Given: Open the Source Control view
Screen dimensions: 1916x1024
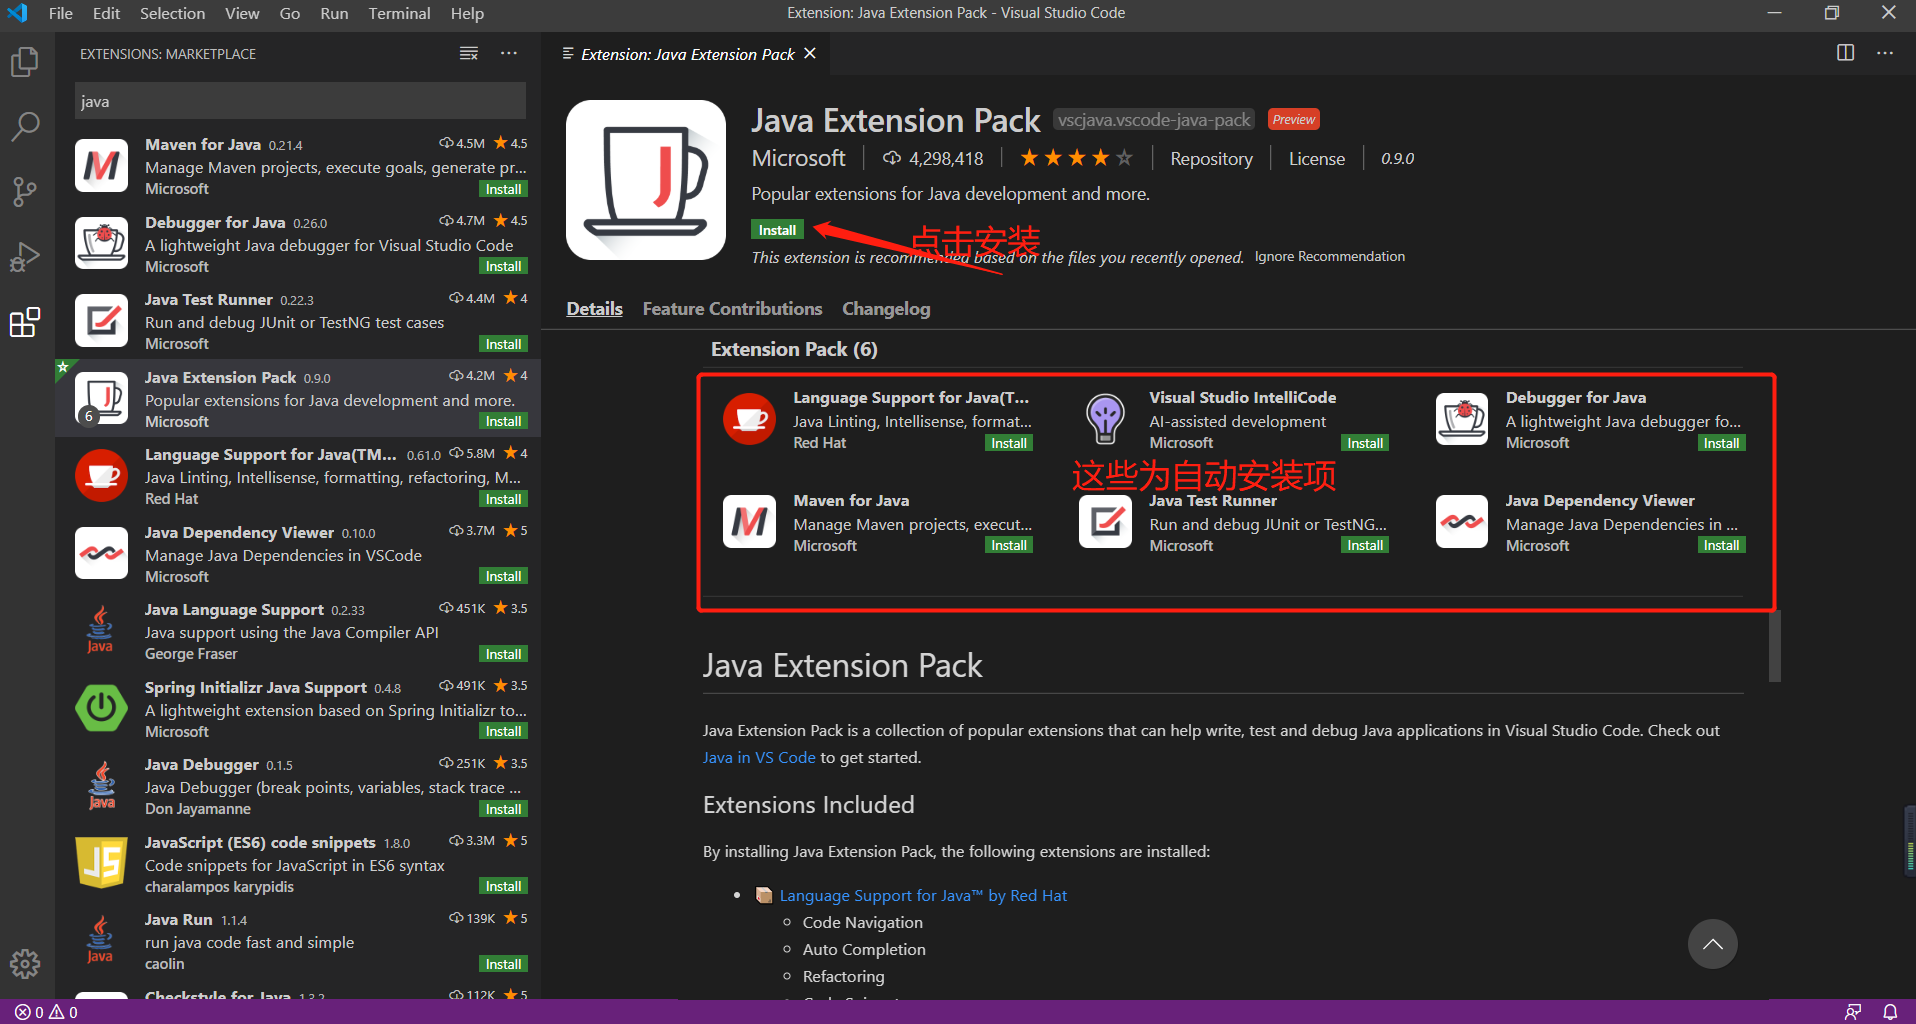Looking at the screenshot, I should 25,192.
